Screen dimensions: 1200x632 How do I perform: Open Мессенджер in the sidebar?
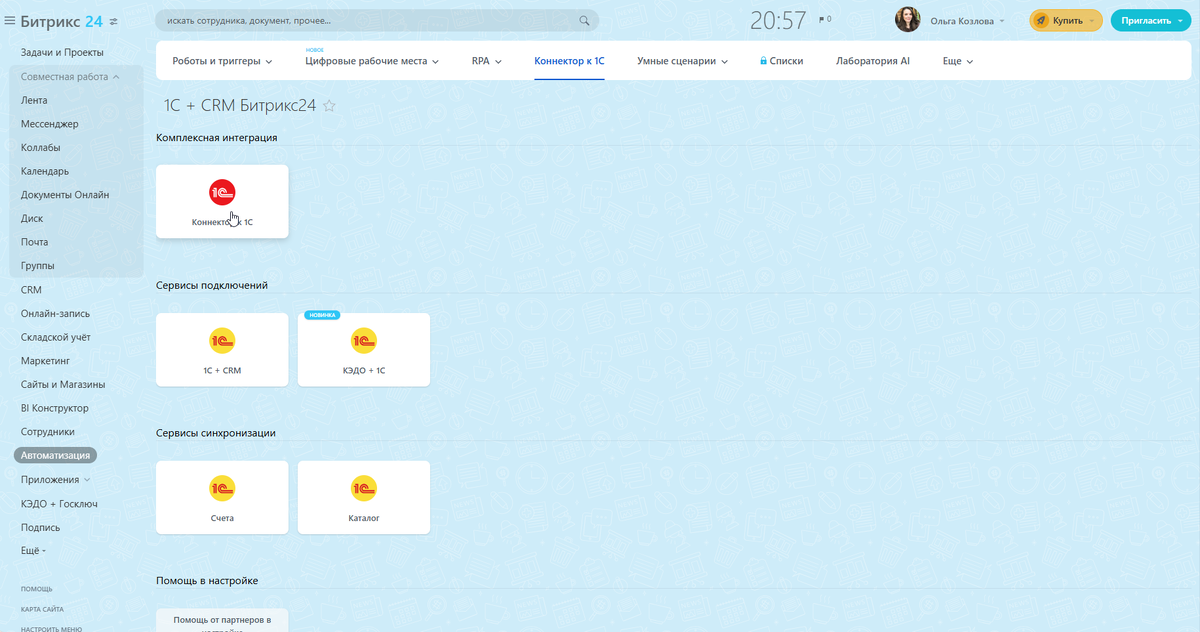coord(50,124)
